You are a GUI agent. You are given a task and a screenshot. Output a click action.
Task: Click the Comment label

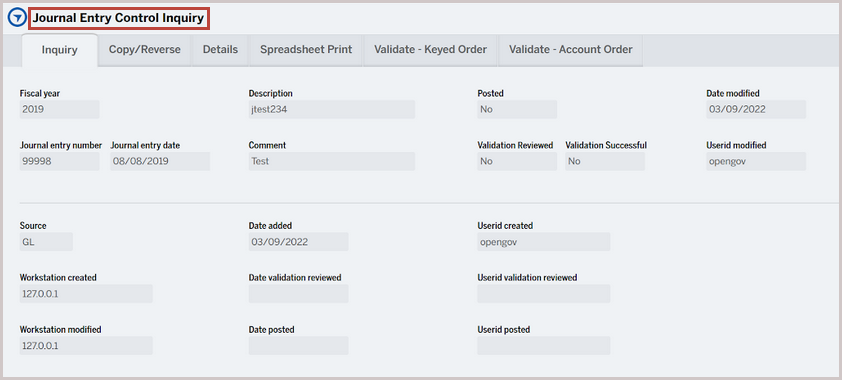pyautogui.click(x=267, y=145)
